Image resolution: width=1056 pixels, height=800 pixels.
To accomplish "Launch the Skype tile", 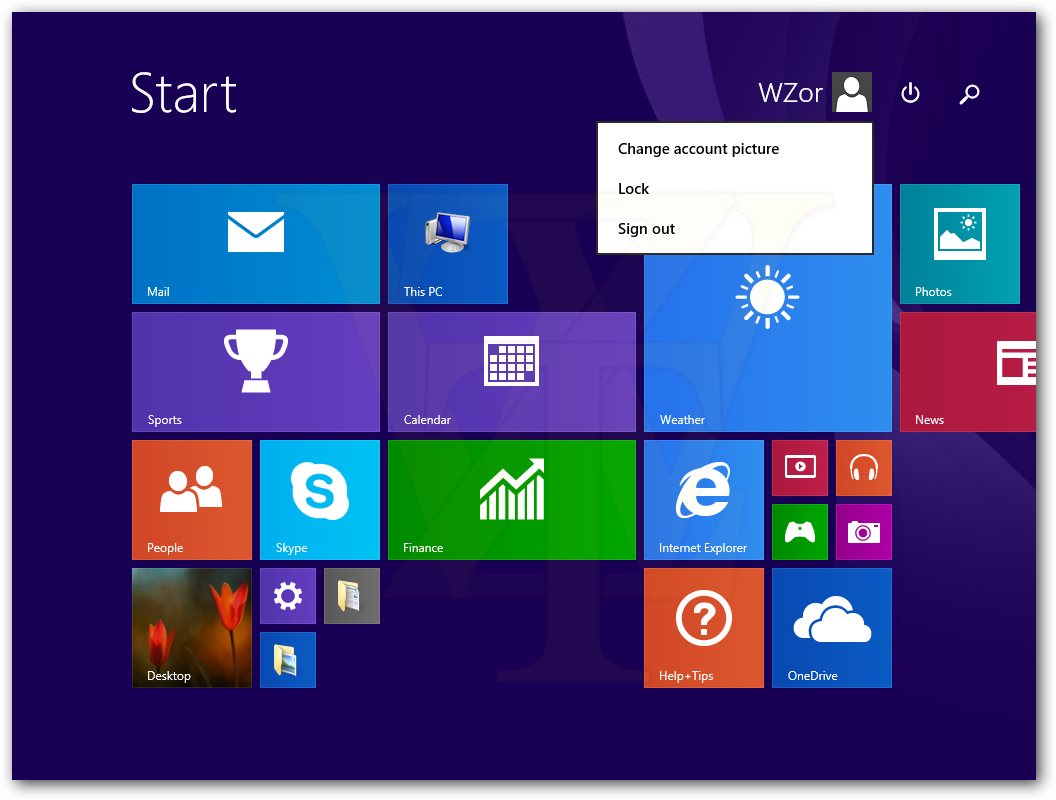I will pos(320,500).
